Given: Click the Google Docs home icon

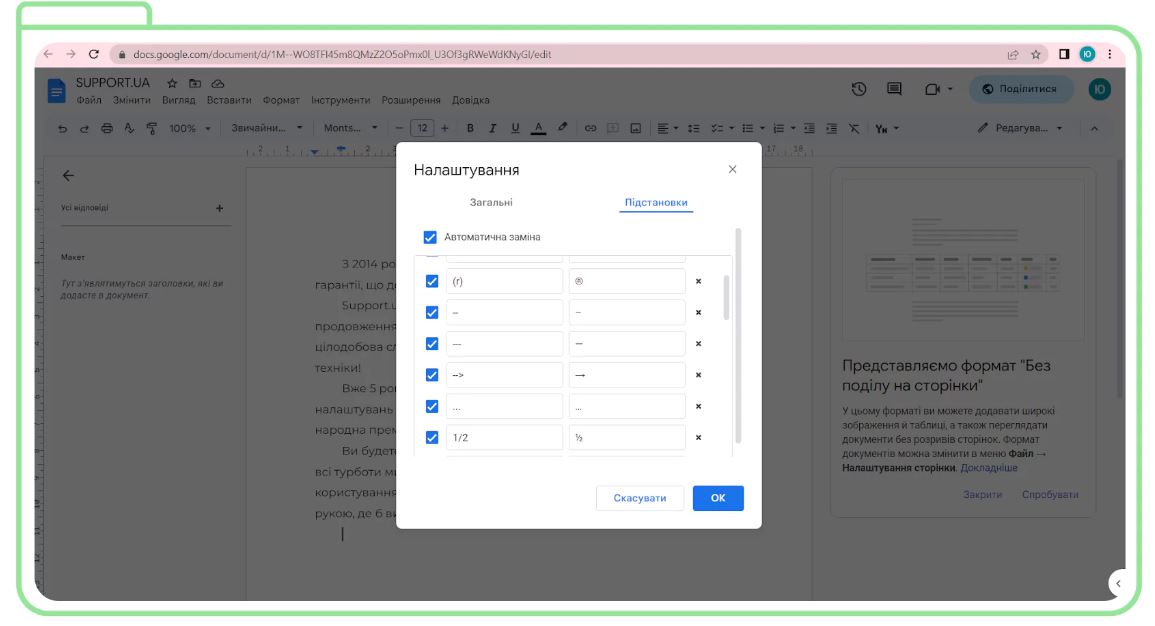Looking at the screenshot, I should click(x=56, y=91).
